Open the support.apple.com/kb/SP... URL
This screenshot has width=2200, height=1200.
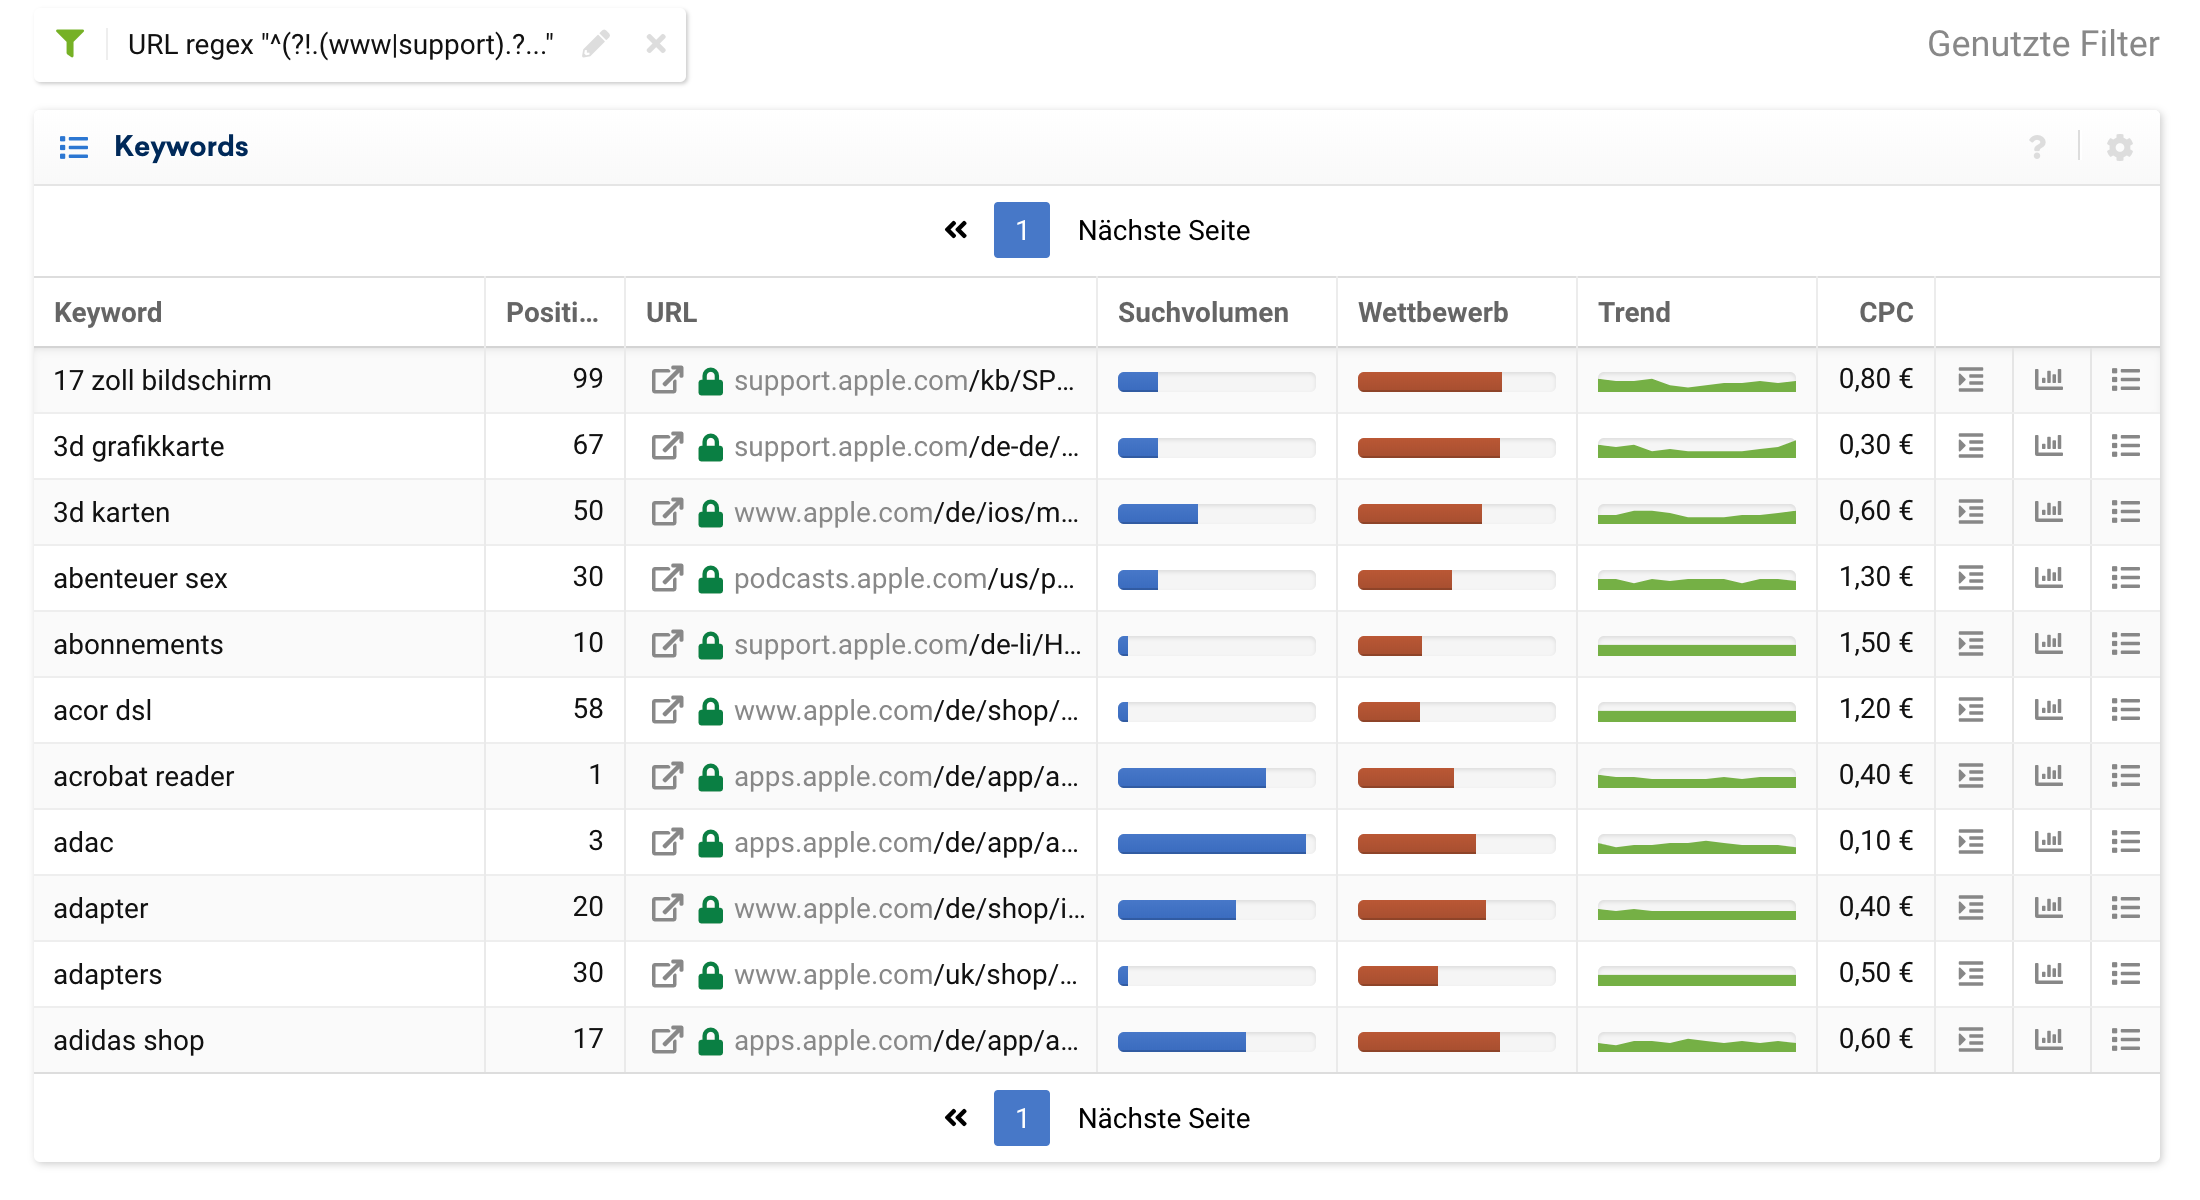904,380
